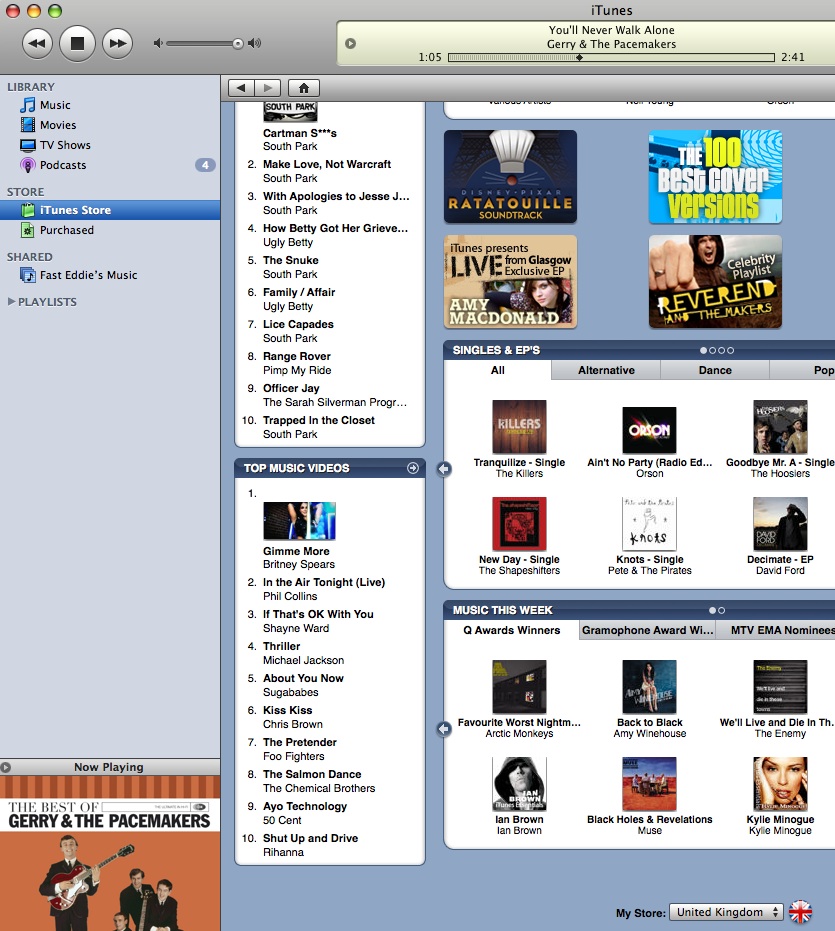Open the My Store country dropdown

click(726, 912)
